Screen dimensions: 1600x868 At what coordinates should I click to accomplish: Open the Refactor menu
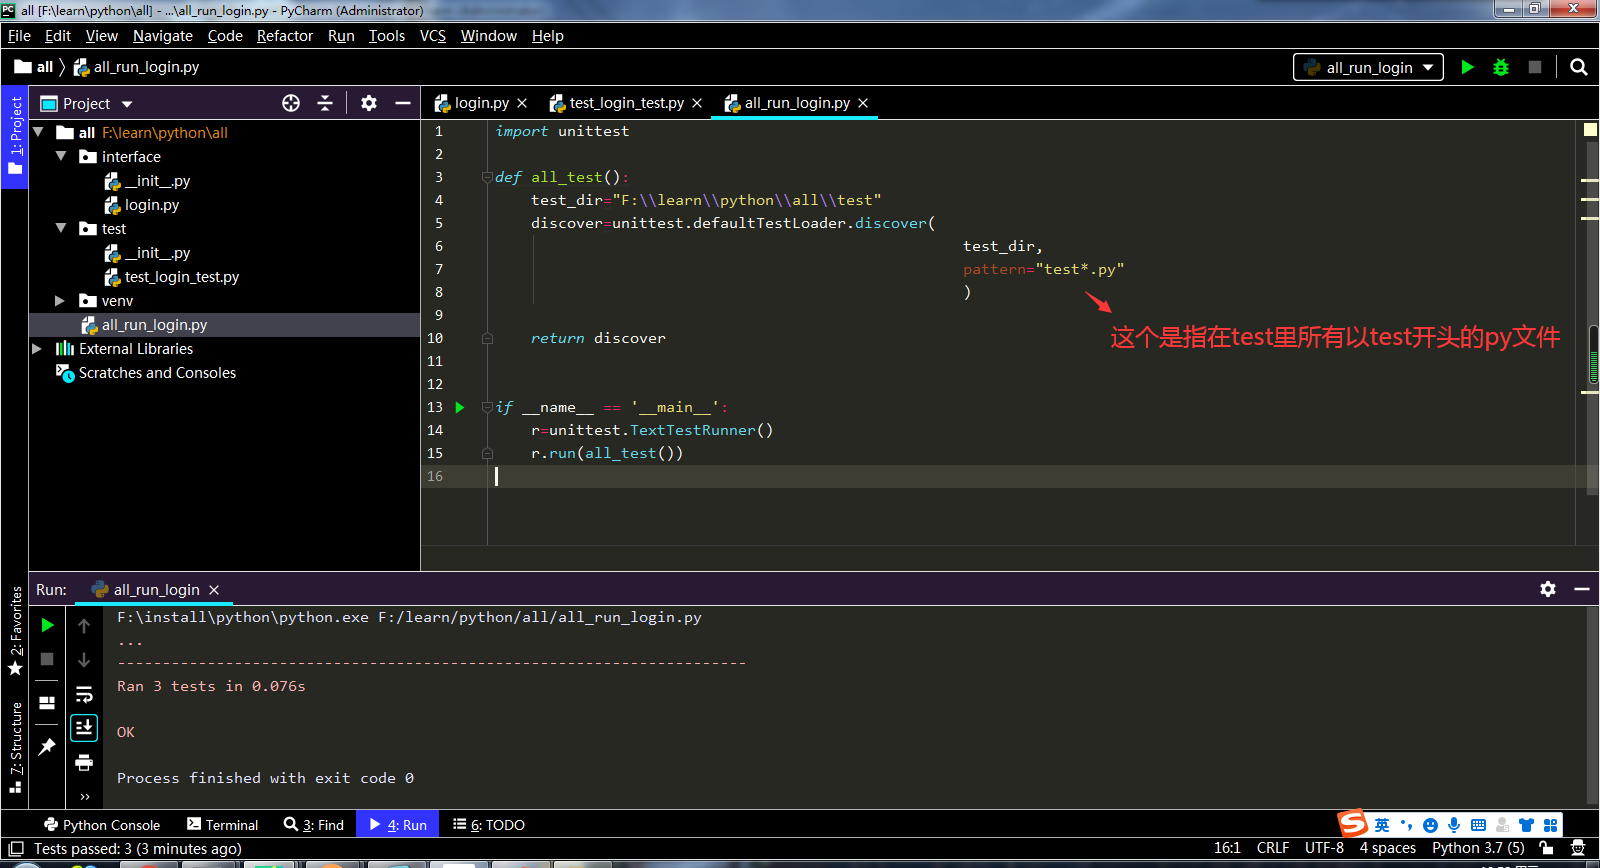click(x=285, y=36)
